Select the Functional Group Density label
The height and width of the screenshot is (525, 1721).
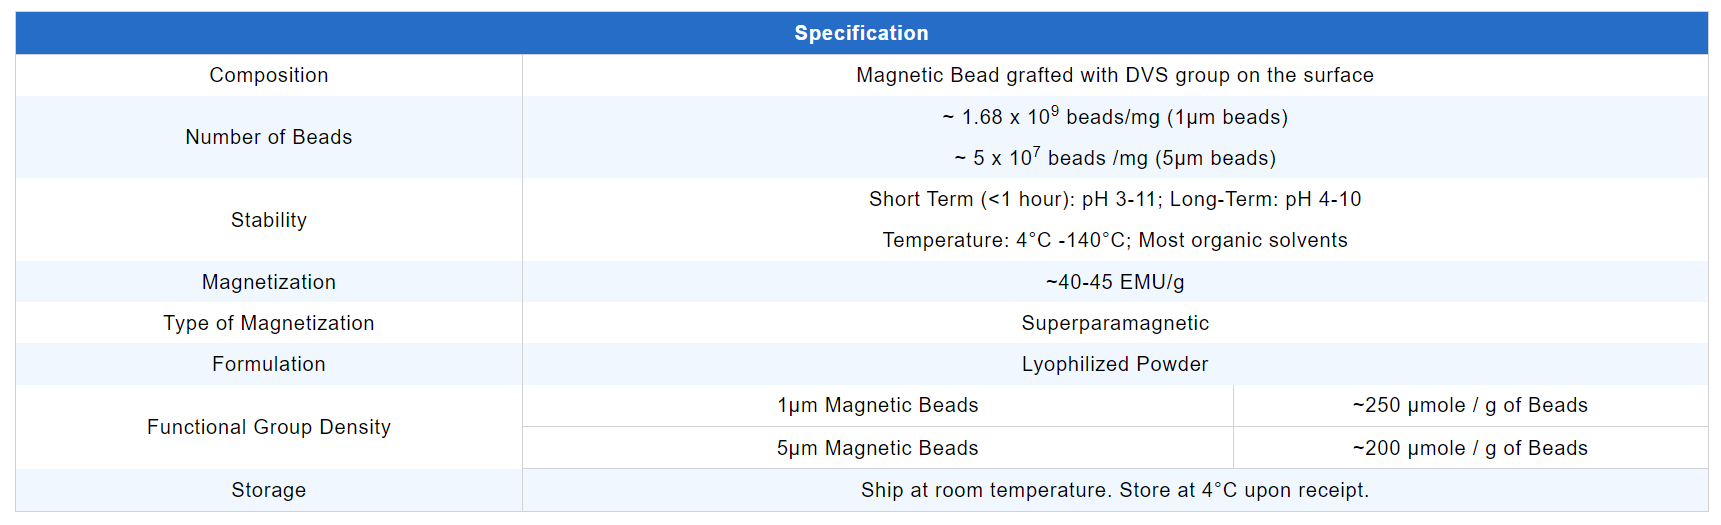[268, 427]
